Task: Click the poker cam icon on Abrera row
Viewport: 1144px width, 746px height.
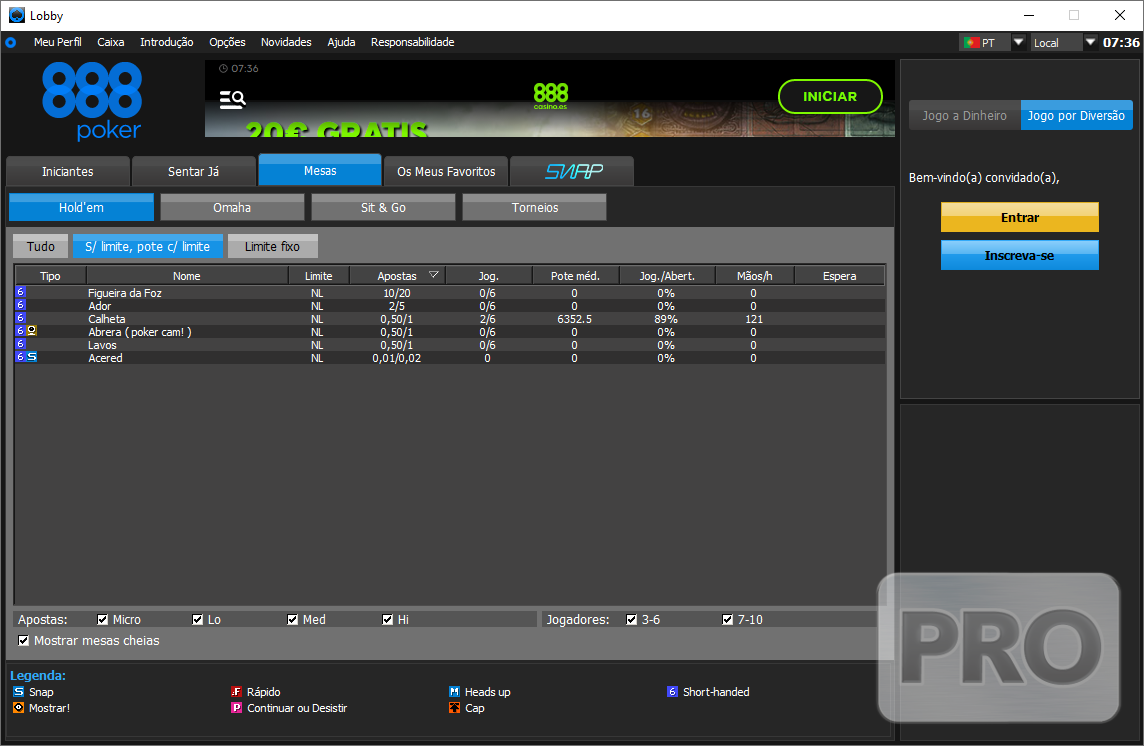Action: (x=32, y=331)
